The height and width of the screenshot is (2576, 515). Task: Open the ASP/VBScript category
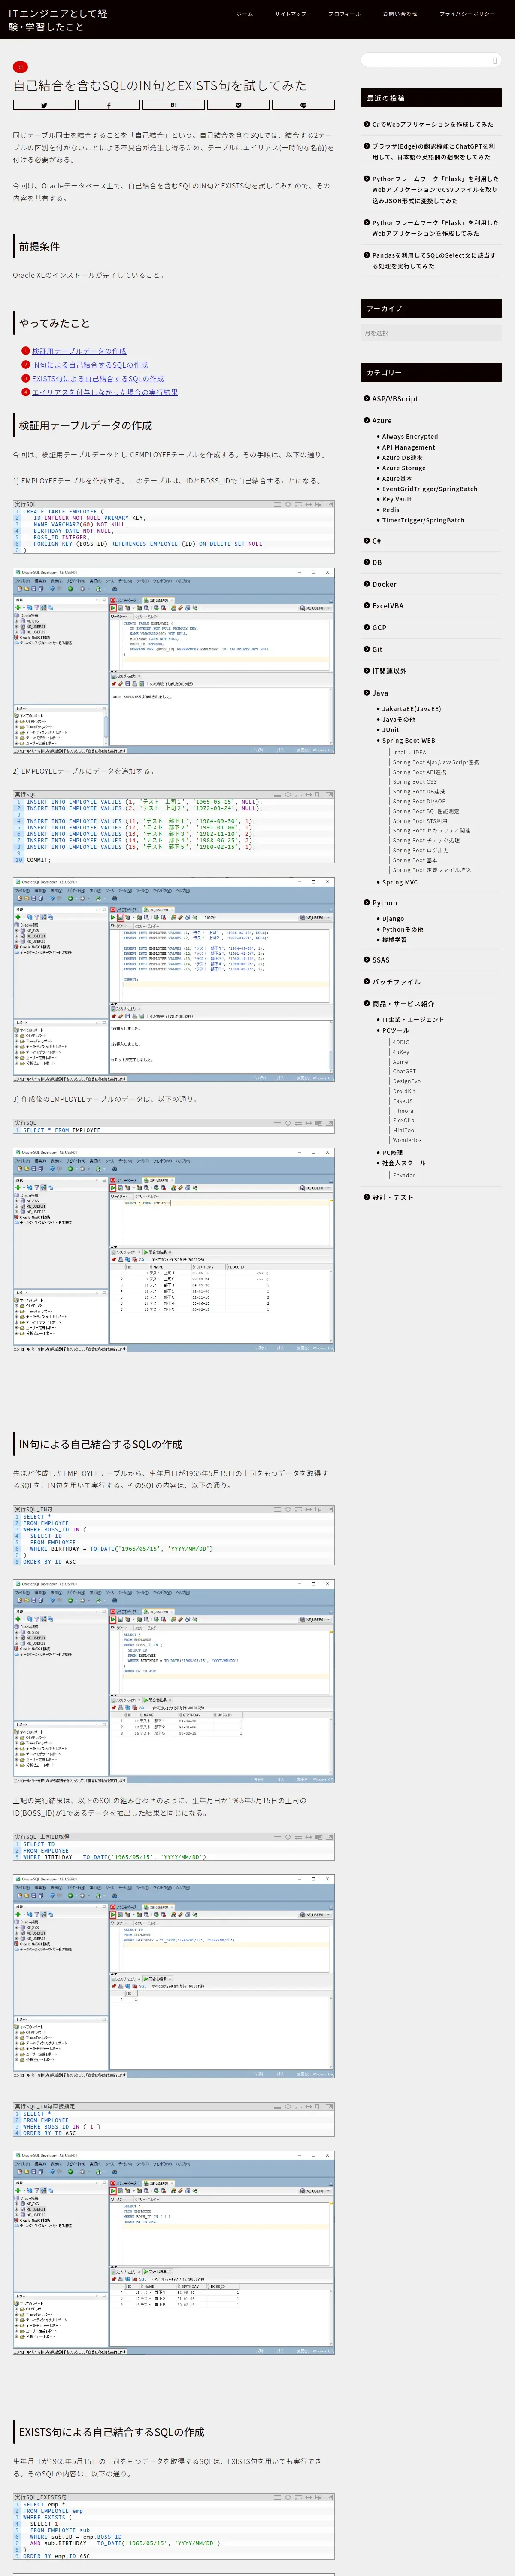(x=395, y=399)
